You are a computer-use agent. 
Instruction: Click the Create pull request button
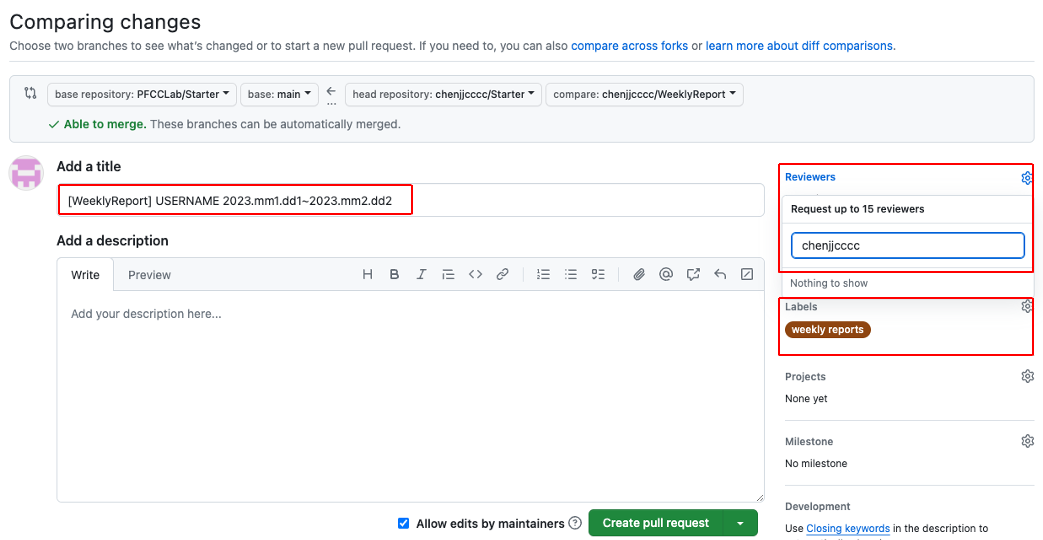(656, 523)
